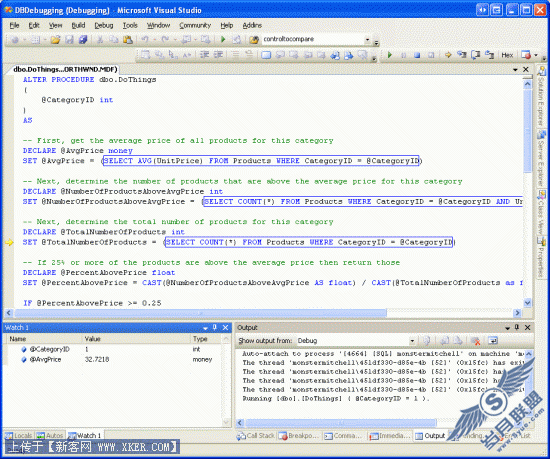
Task: Click the Clear All output icon with red X
Action: [475, 340]
